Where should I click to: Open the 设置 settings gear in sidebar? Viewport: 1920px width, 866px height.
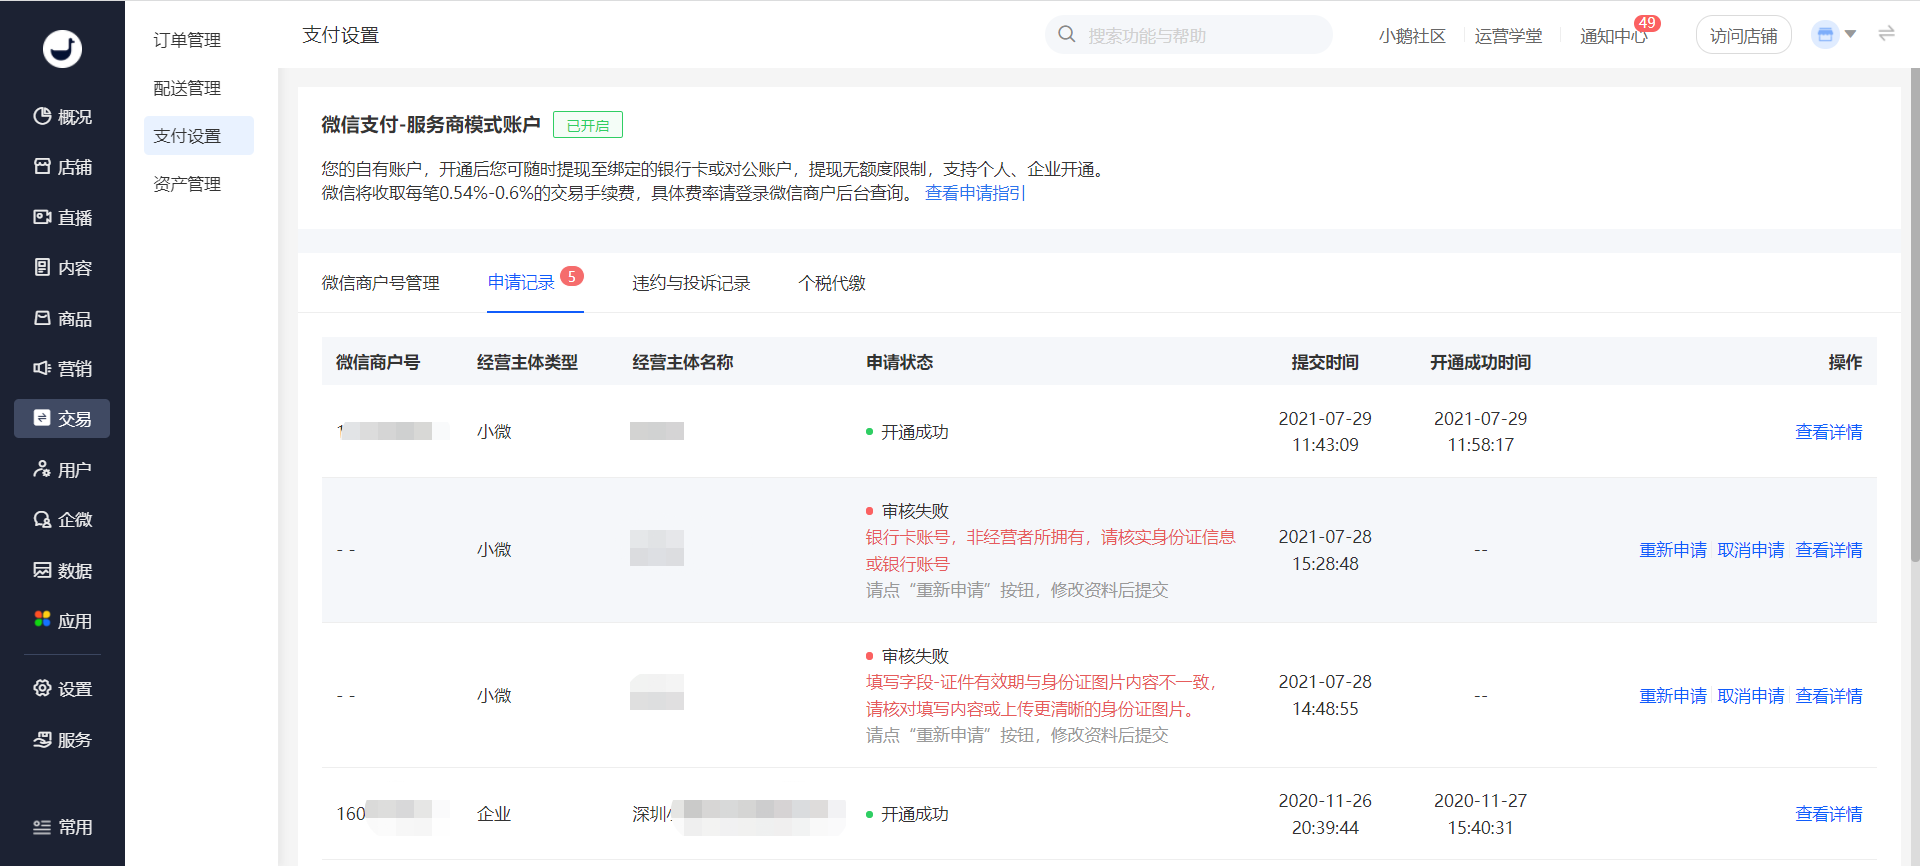tap(42, 688)
